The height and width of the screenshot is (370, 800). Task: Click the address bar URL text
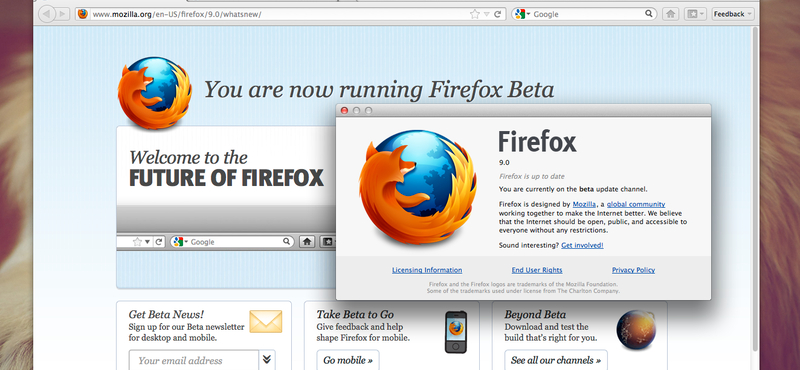[177, 14]
